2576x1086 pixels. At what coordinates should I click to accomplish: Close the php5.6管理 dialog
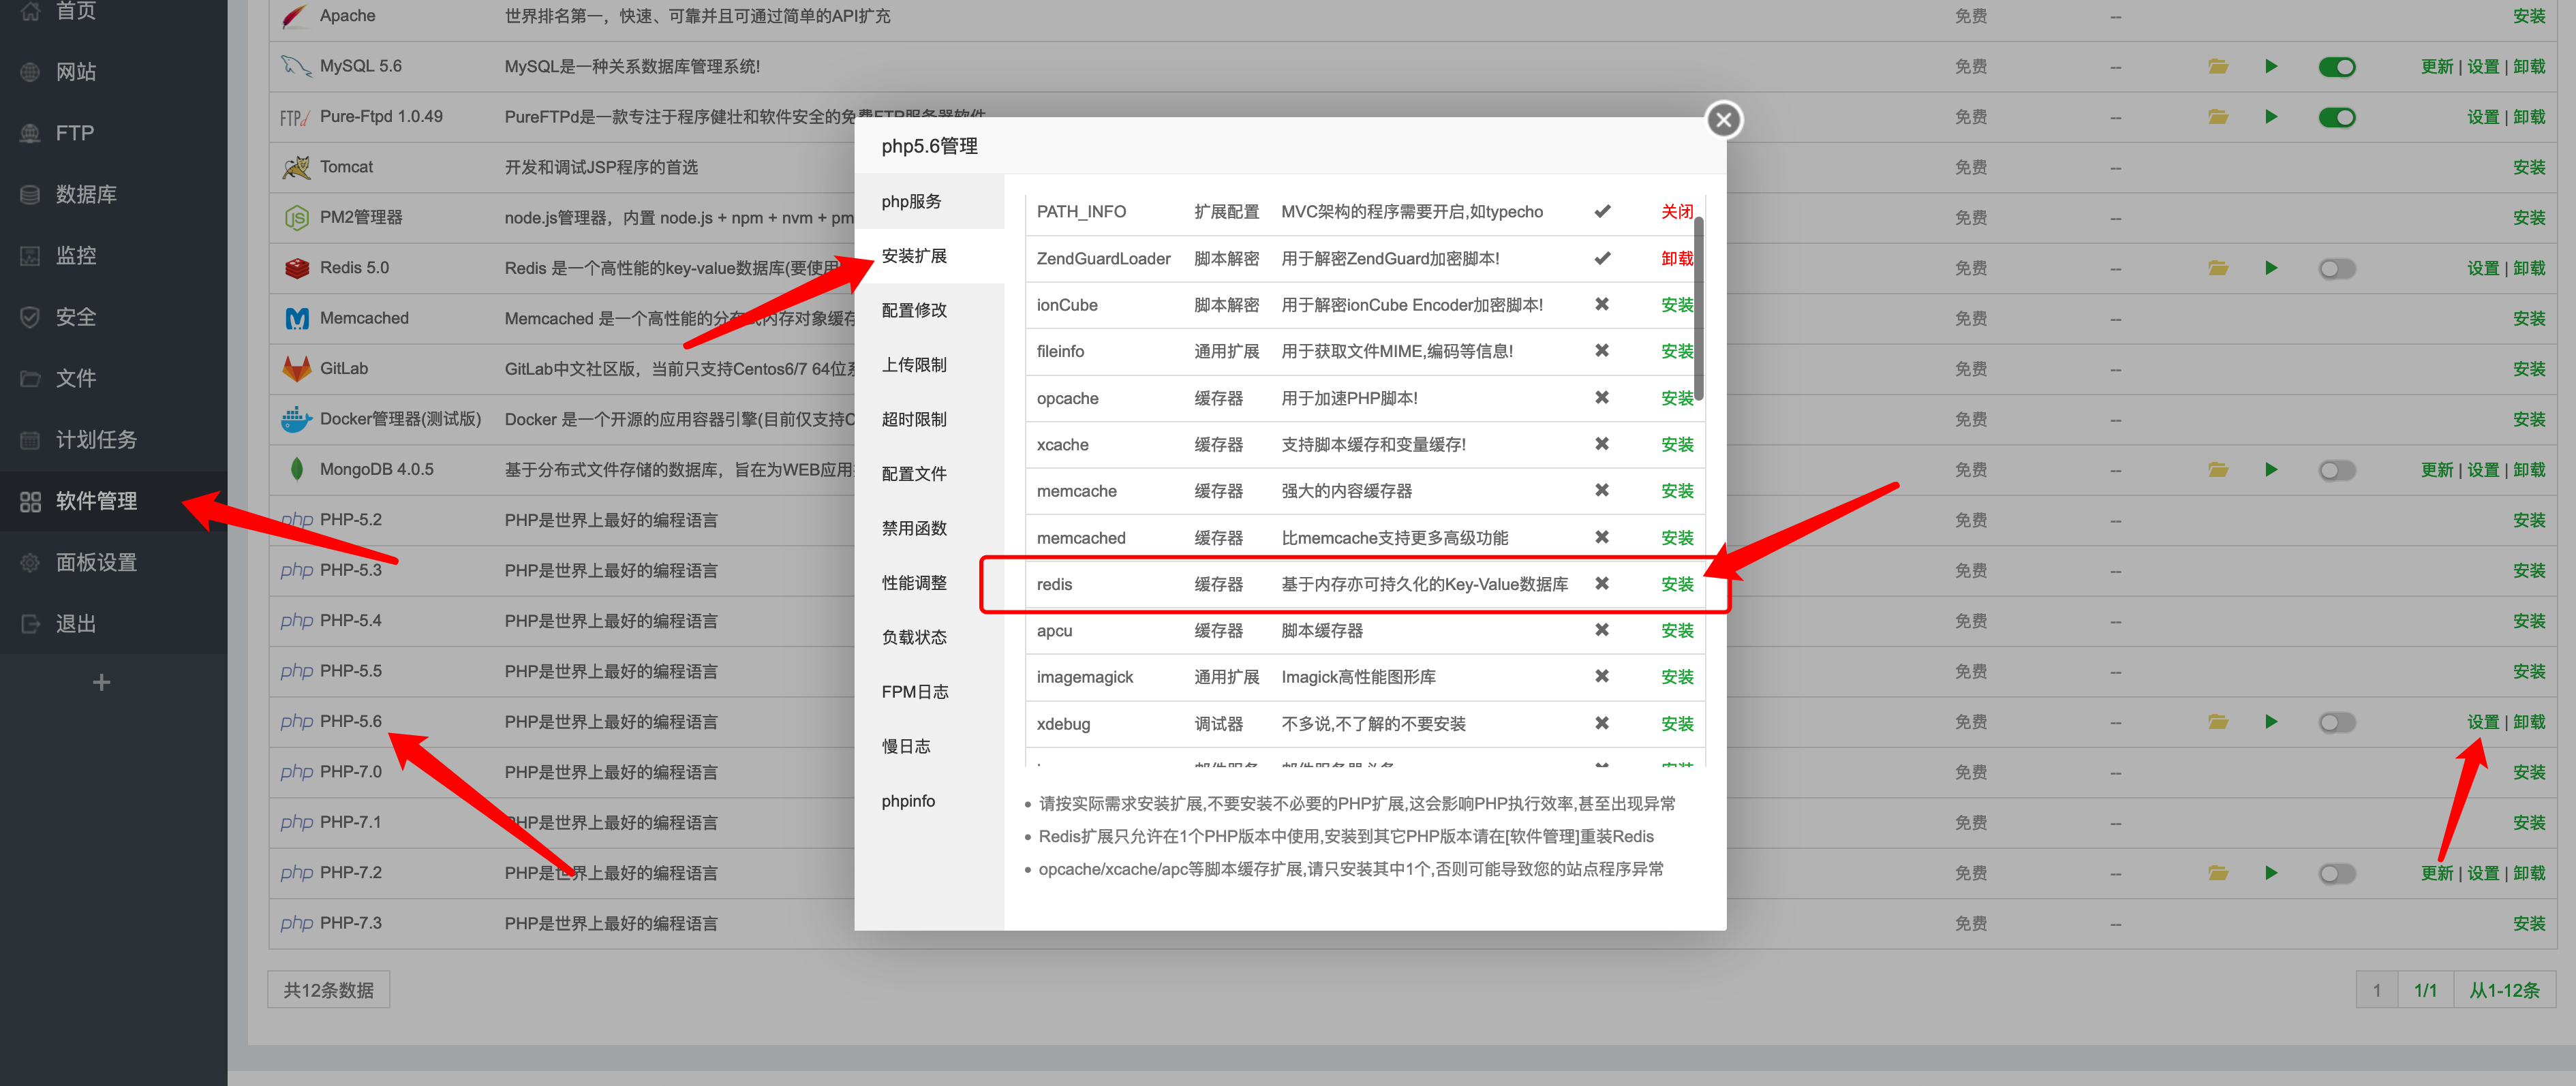click(x=1723, y=120)
